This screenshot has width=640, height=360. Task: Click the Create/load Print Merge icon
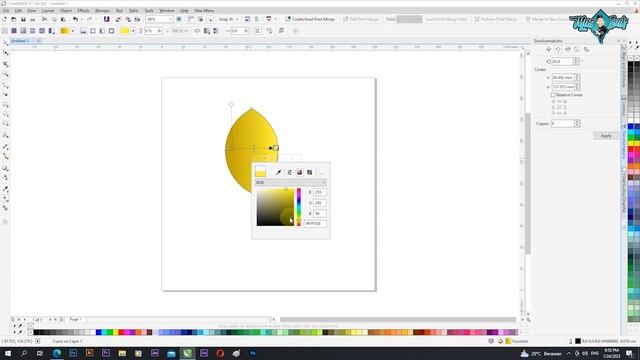[x=288, y=19]
